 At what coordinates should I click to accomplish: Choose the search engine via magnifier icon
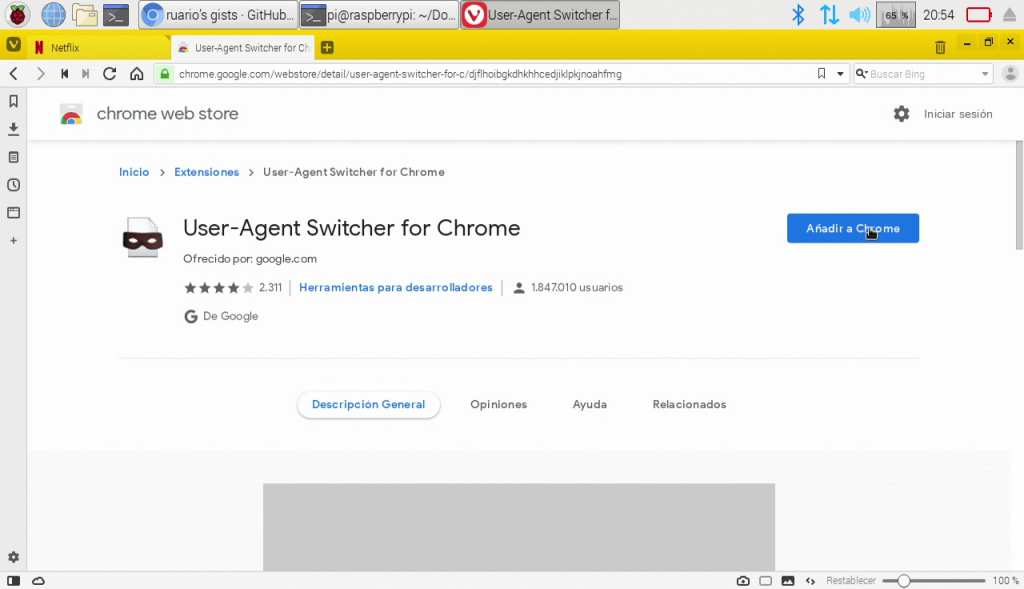[861, 74]
